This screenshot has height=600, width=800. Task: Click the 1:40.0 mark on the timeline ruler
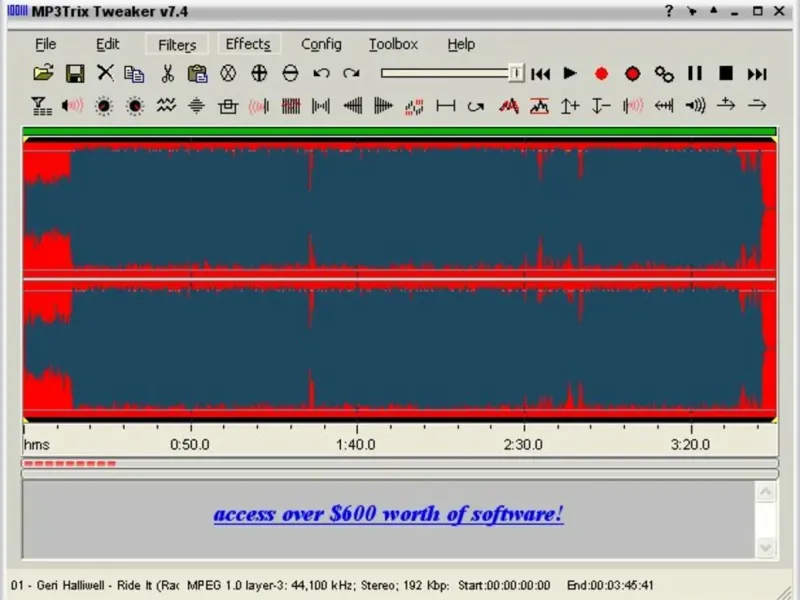coord(356,445)
